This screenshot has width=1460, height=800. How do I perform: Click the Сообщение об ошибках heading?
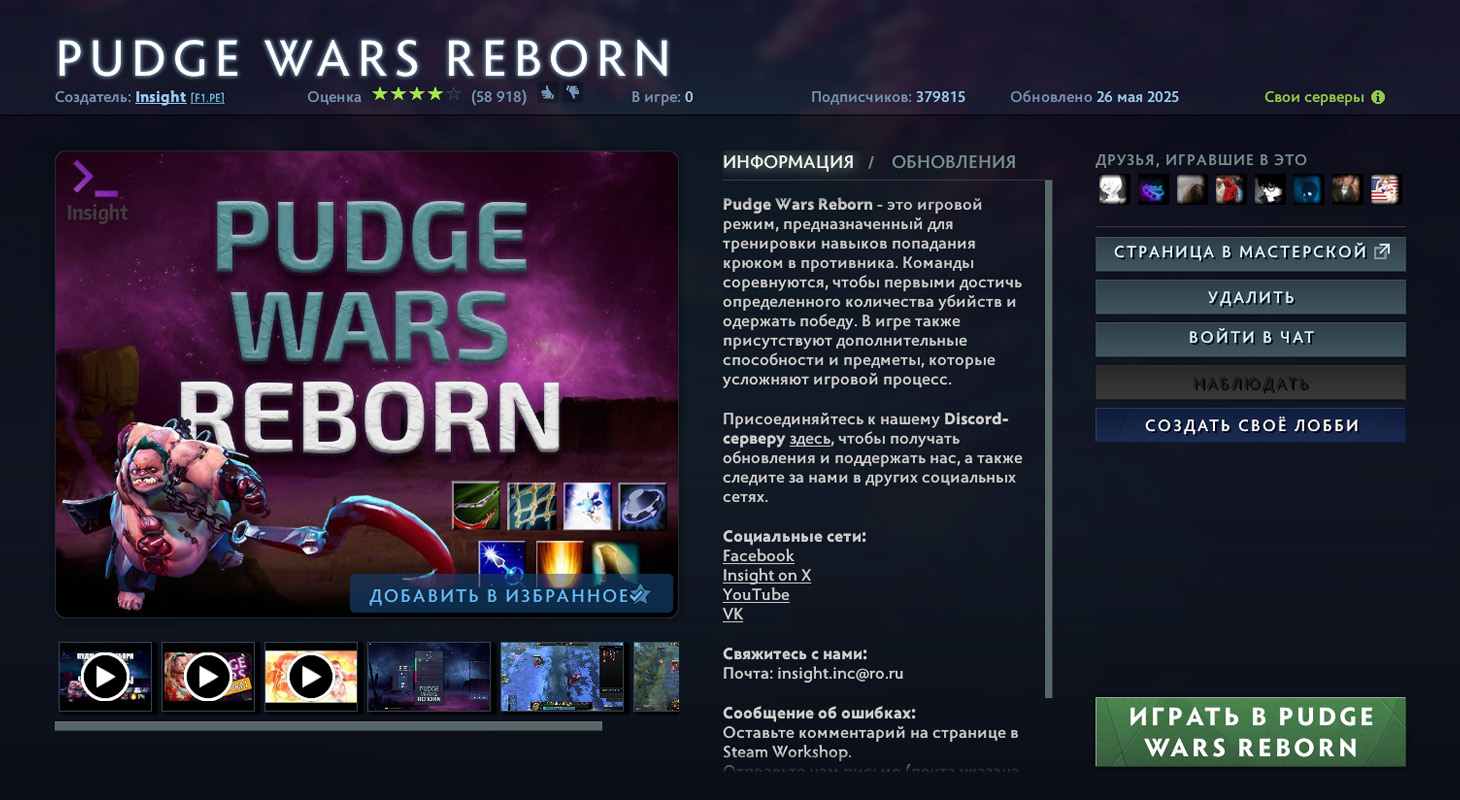point(819,713)
